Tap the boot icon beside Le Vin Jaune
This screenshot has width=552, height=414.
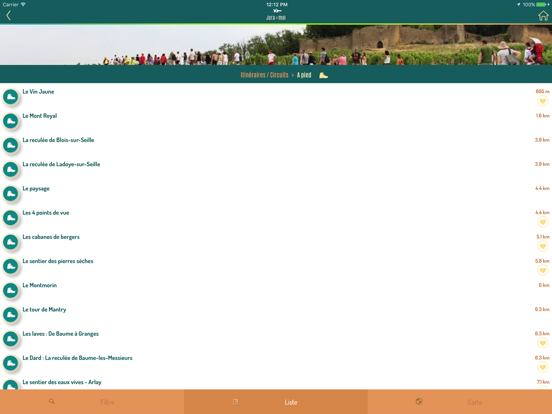(x=11, y=97)
